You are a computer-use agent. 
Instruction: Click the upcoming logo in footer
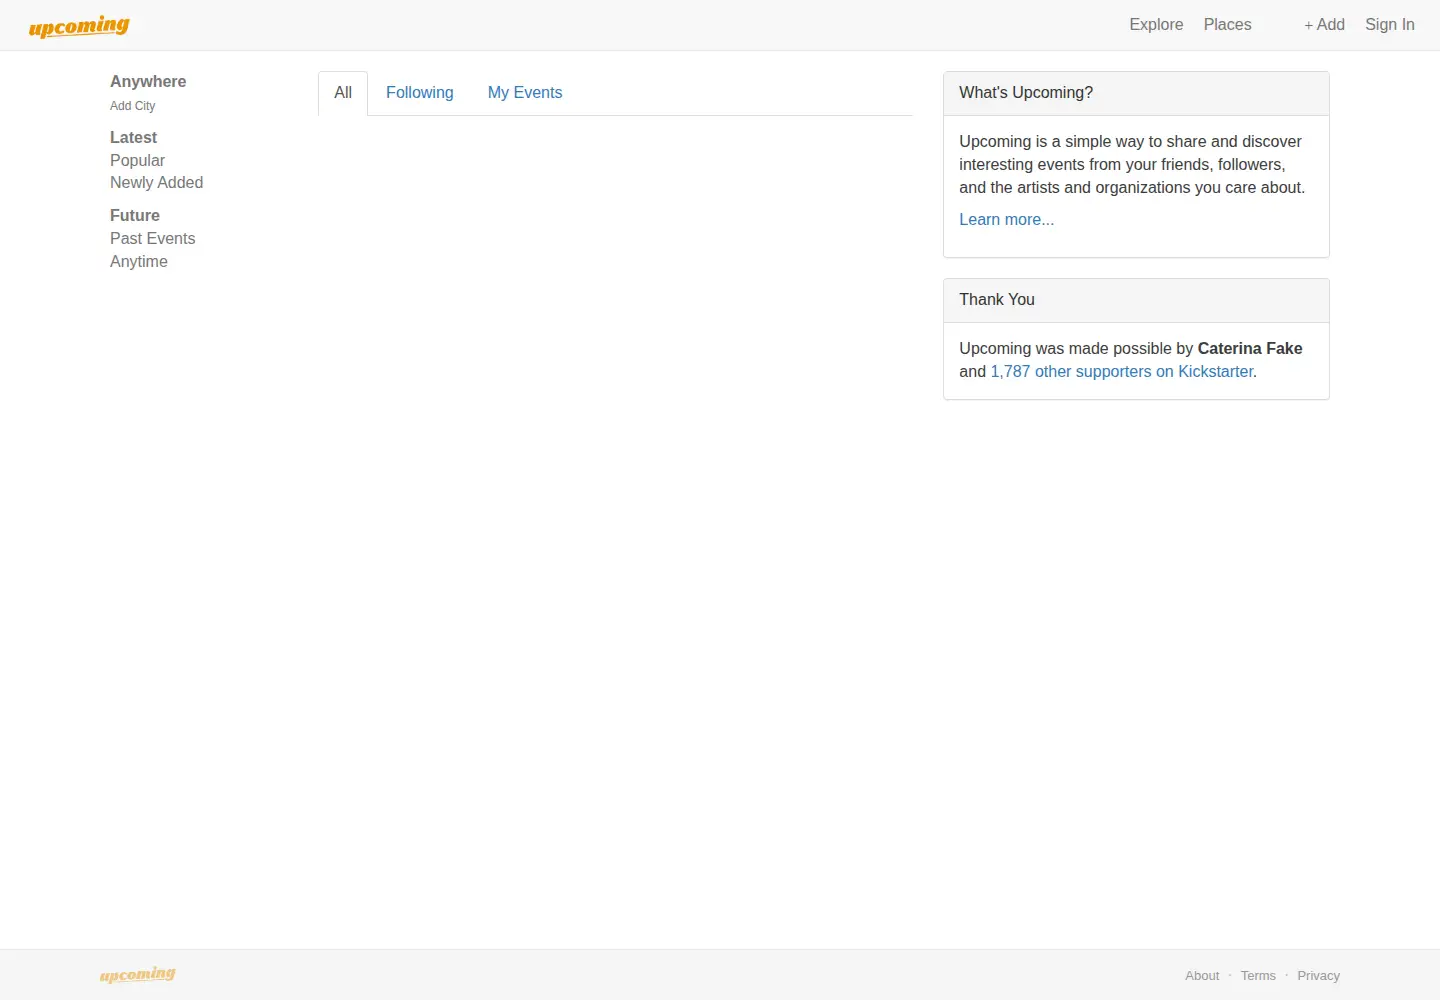pyautogui.click(x=138, y=974)
